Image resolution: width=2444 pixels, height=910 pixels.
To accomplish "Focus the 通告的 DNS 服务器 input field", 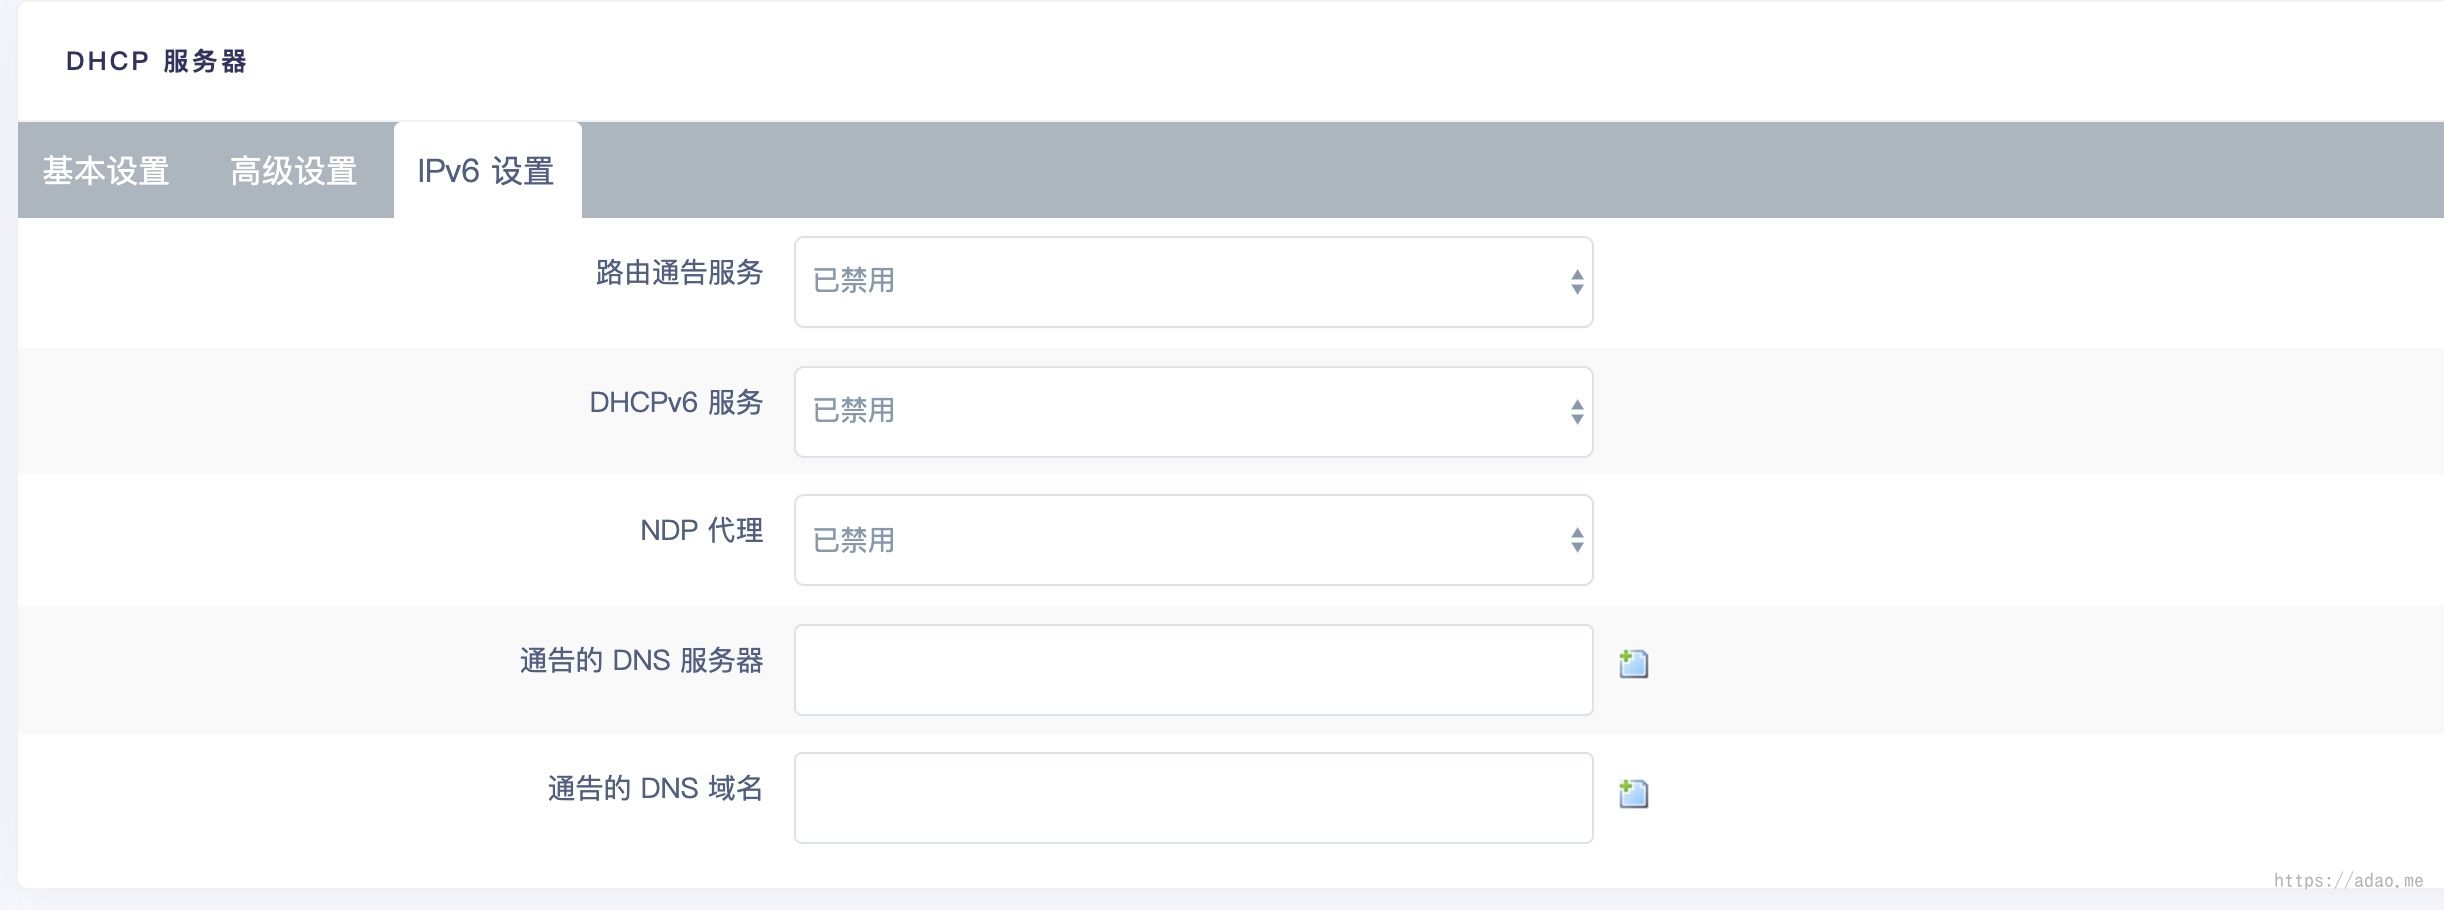I will pyautogui.click(x=1192, y=670).
